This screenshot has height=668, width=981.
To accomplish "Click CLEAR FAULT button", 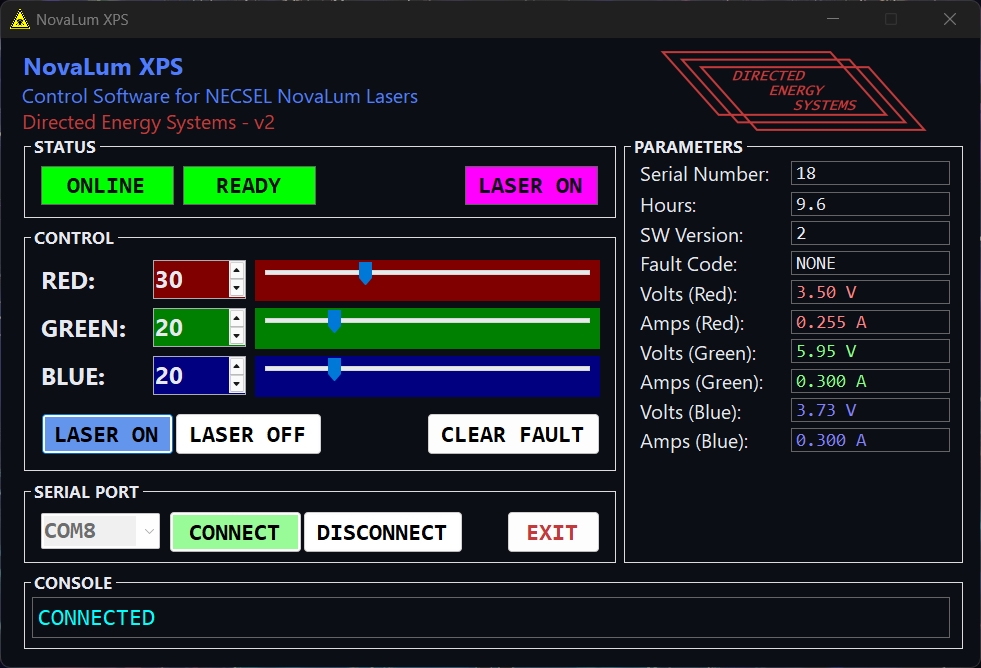I will click(x=513, y=435).
